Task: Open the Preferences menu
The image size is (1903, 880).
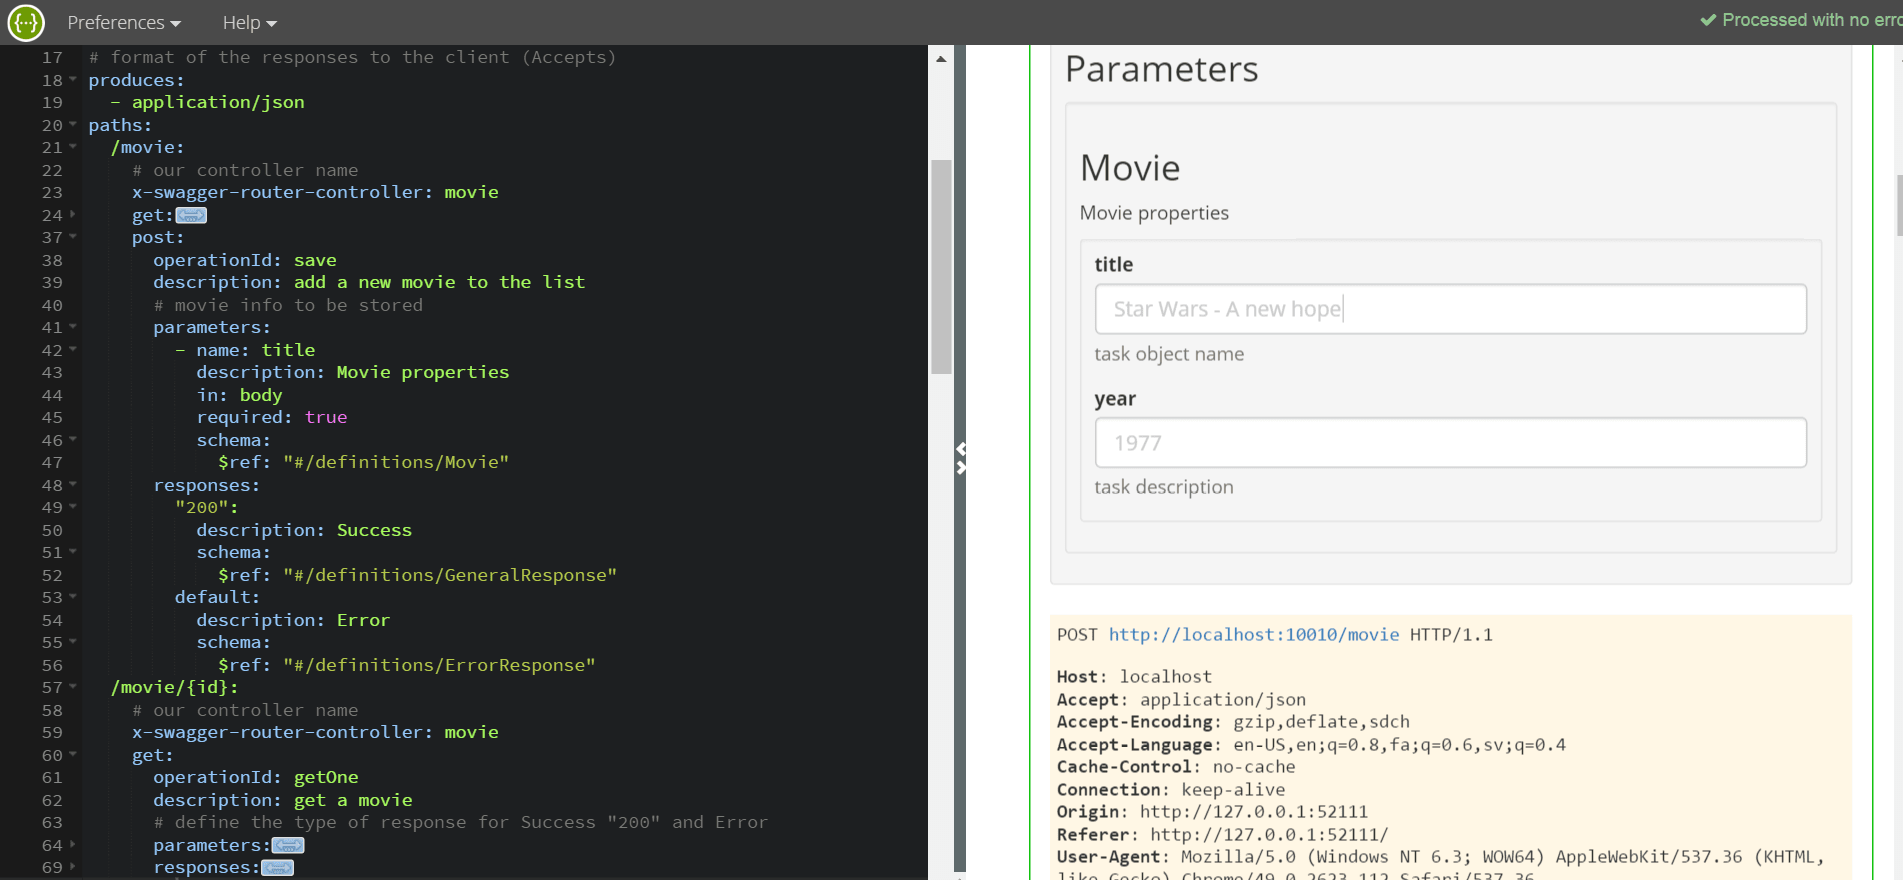Action: pyautogui.click(x=124, y=22)
